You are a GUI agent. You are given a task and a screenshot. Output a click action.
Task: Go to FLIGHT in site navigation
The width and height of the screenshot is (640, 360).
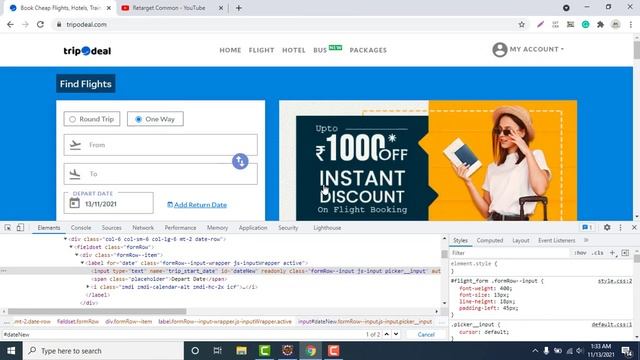click(261, 50)
